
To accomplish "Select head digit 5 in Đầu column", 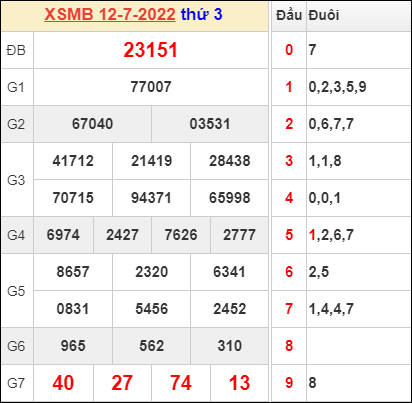I will pyautogui.click(x=289, y=235).
